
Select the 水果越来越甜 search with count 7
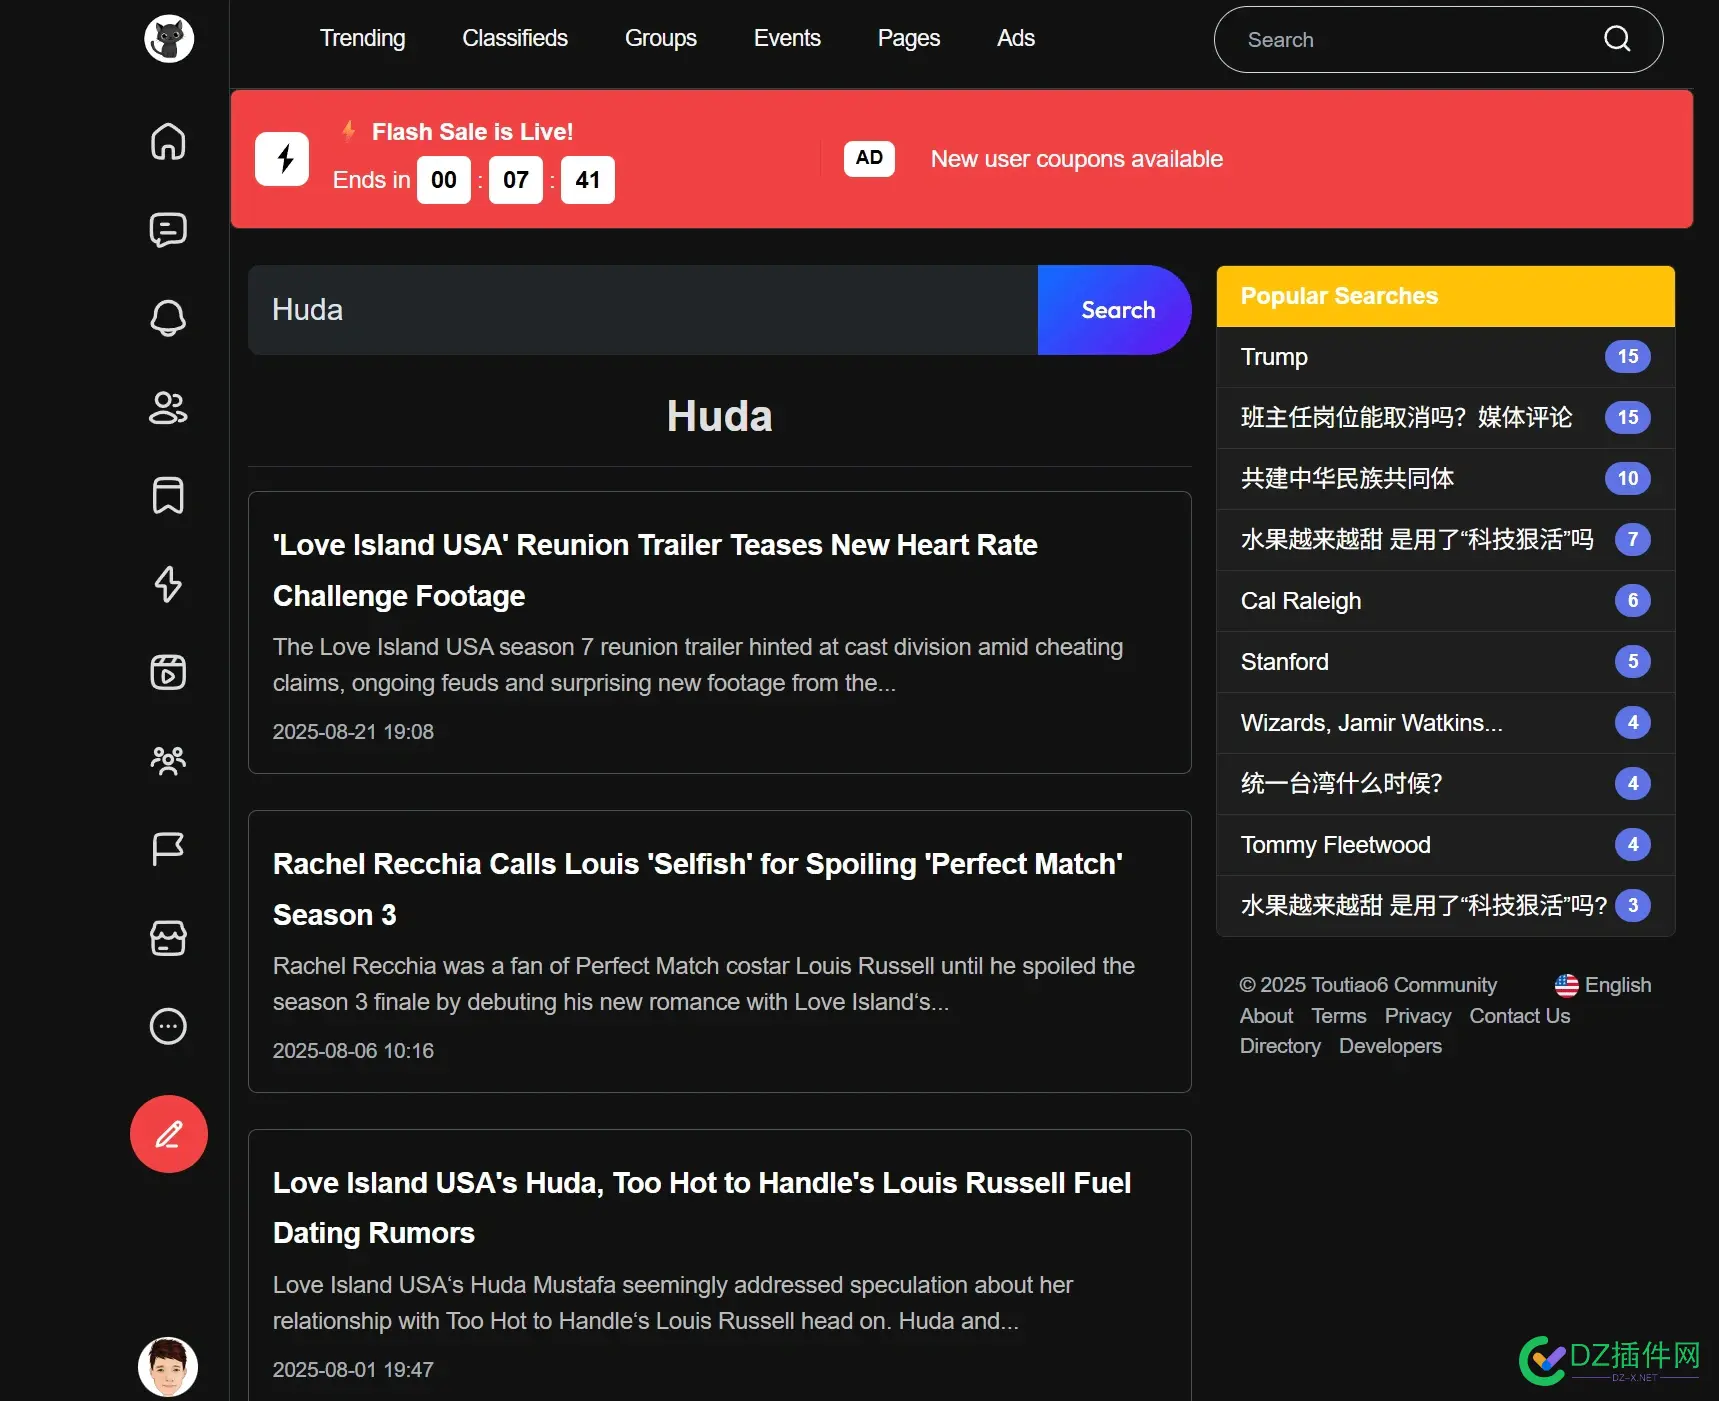click(x=1446, y=540)
